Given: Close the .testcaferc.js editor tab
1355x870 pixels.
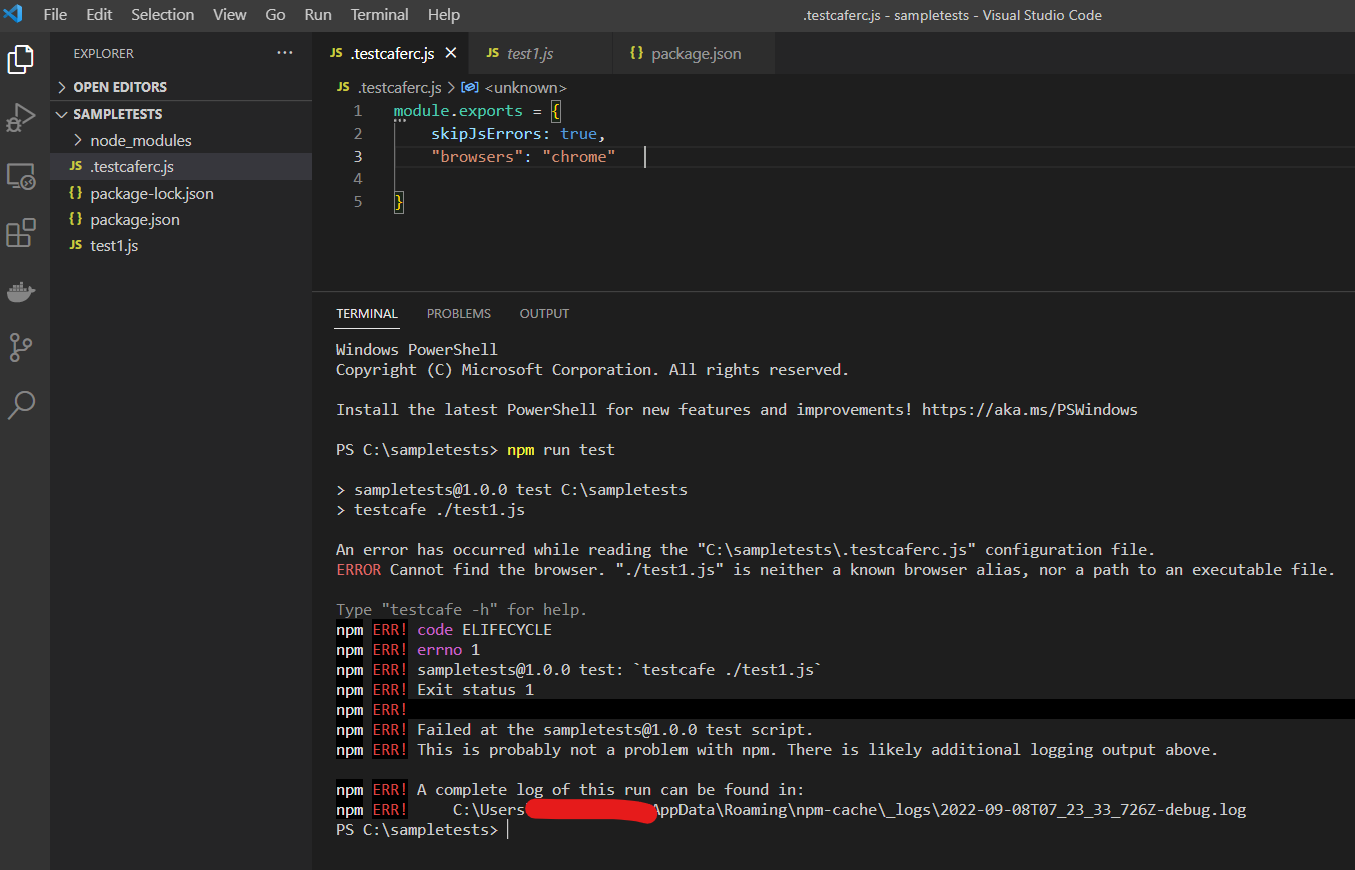Looking at the screenshot, I should tap(451, 53).
